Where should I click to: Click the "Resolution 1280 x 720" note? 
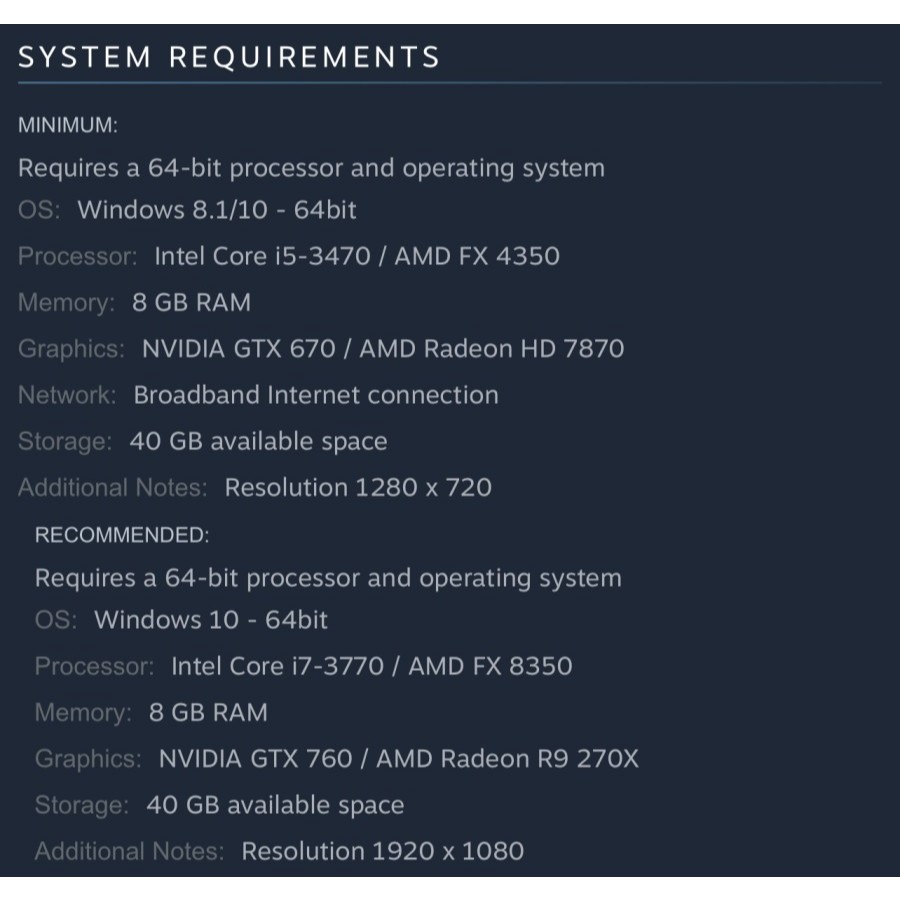(x=358, y=488)
